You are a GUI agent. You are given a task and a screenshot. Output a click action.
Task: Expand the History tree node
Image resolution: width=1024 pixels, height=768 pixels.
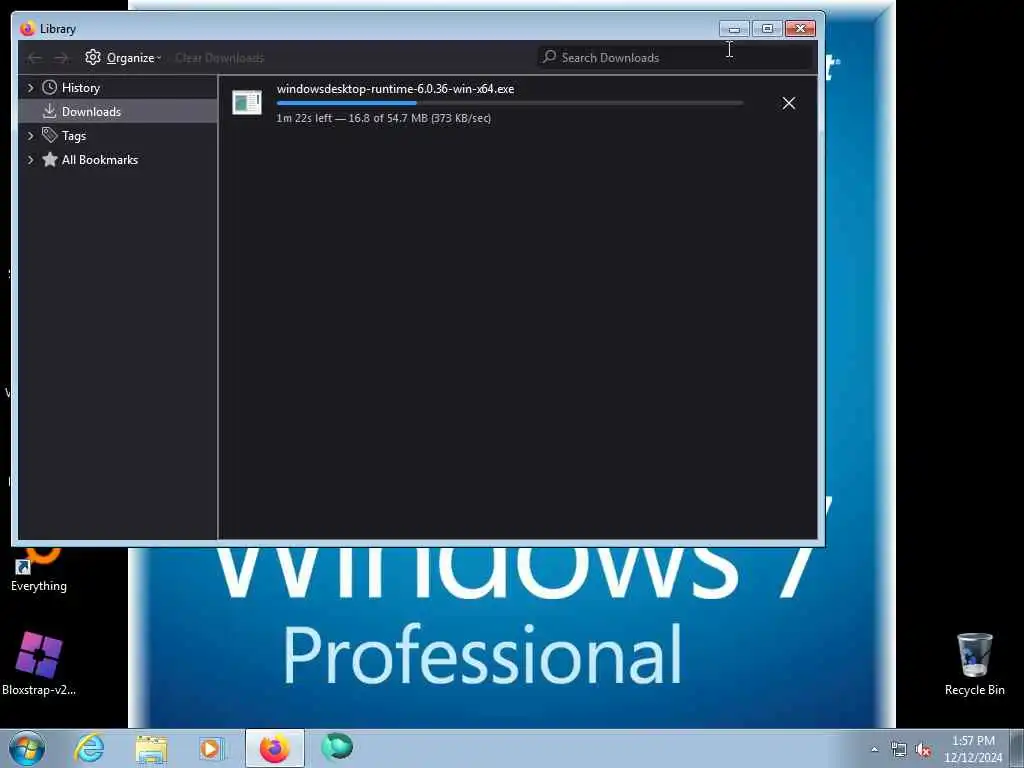(x=30, y=87)
